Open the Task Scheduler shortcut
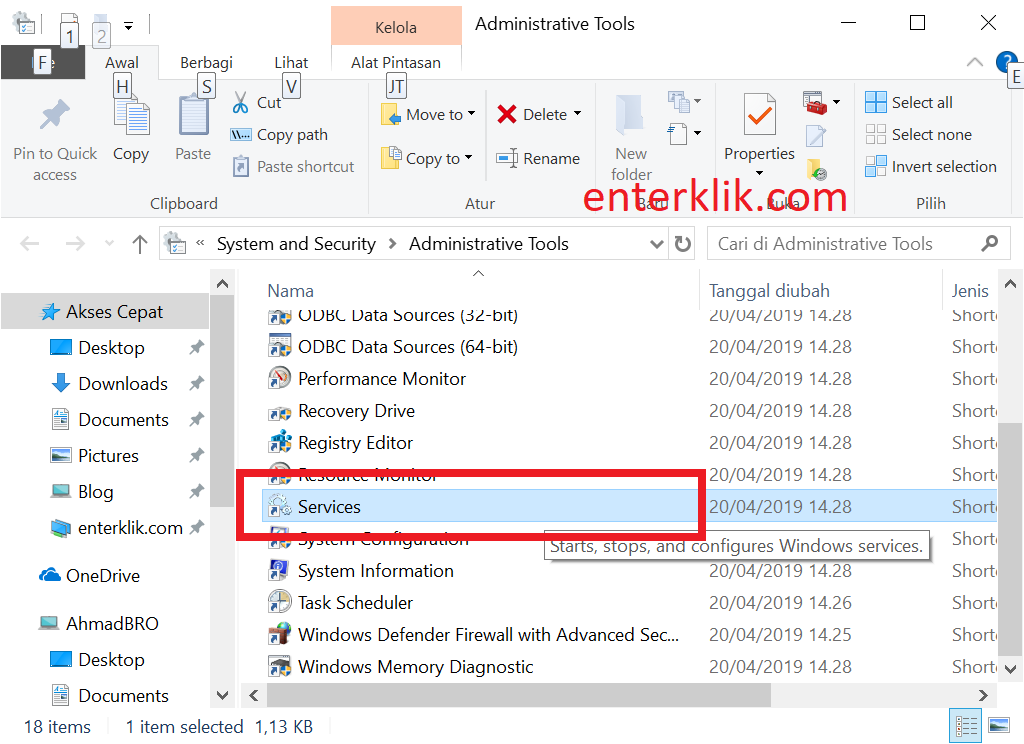This screenshot has width=1024, height=744. pos(355,603)
